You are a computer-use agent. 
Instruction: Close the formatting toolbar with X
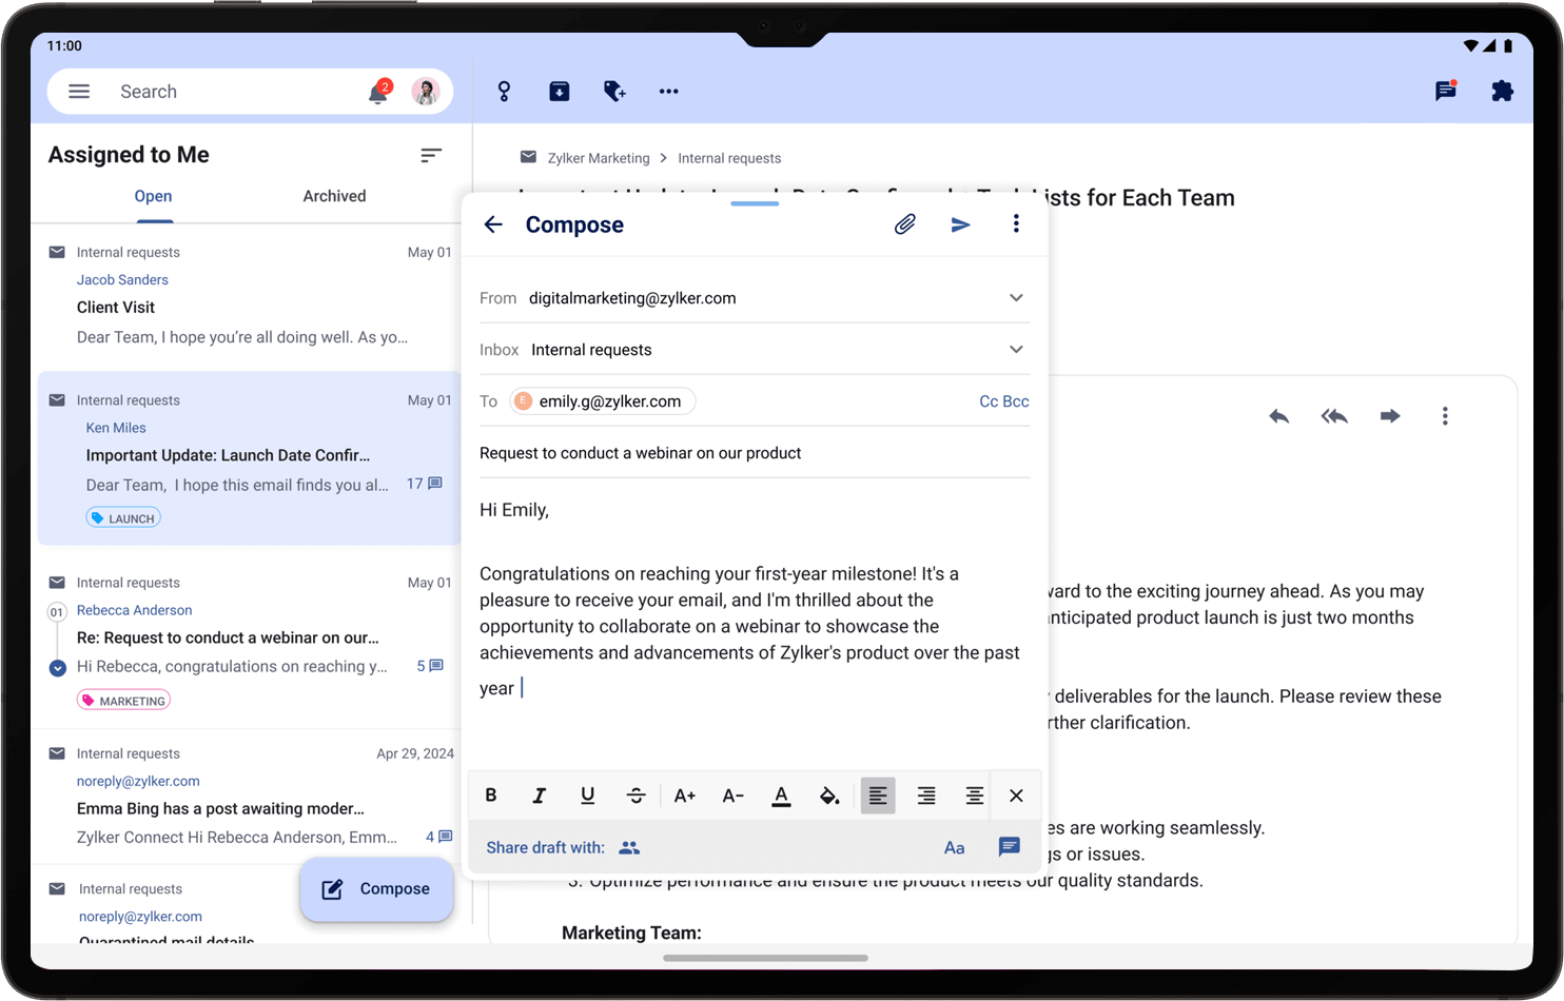[x=1016, y=796]
